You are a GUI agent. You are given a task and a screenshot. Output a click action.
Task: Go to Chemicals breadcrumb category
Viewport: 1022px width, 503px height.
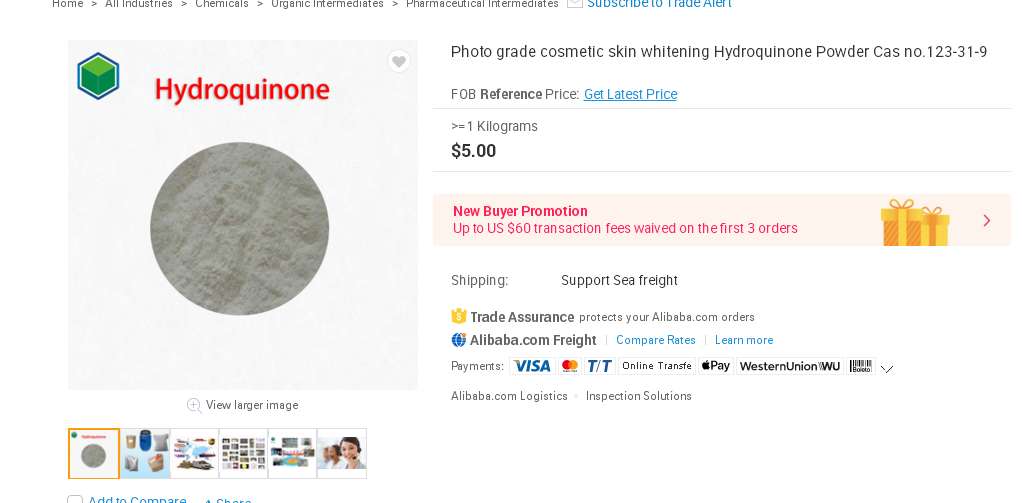[222, 4]
